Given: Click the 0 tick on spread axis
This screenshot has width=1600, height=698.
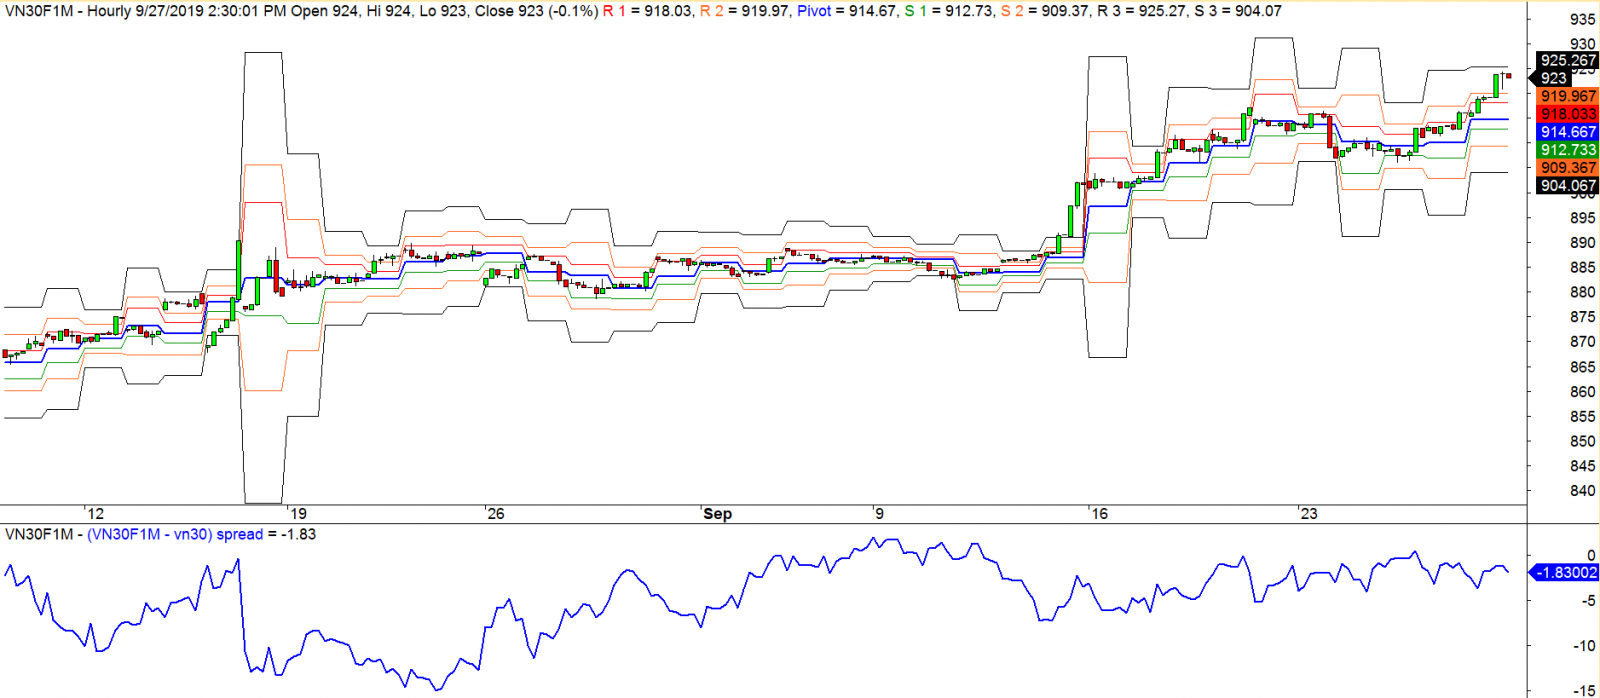Looking at the screenshot, I should click(1591, 555).
